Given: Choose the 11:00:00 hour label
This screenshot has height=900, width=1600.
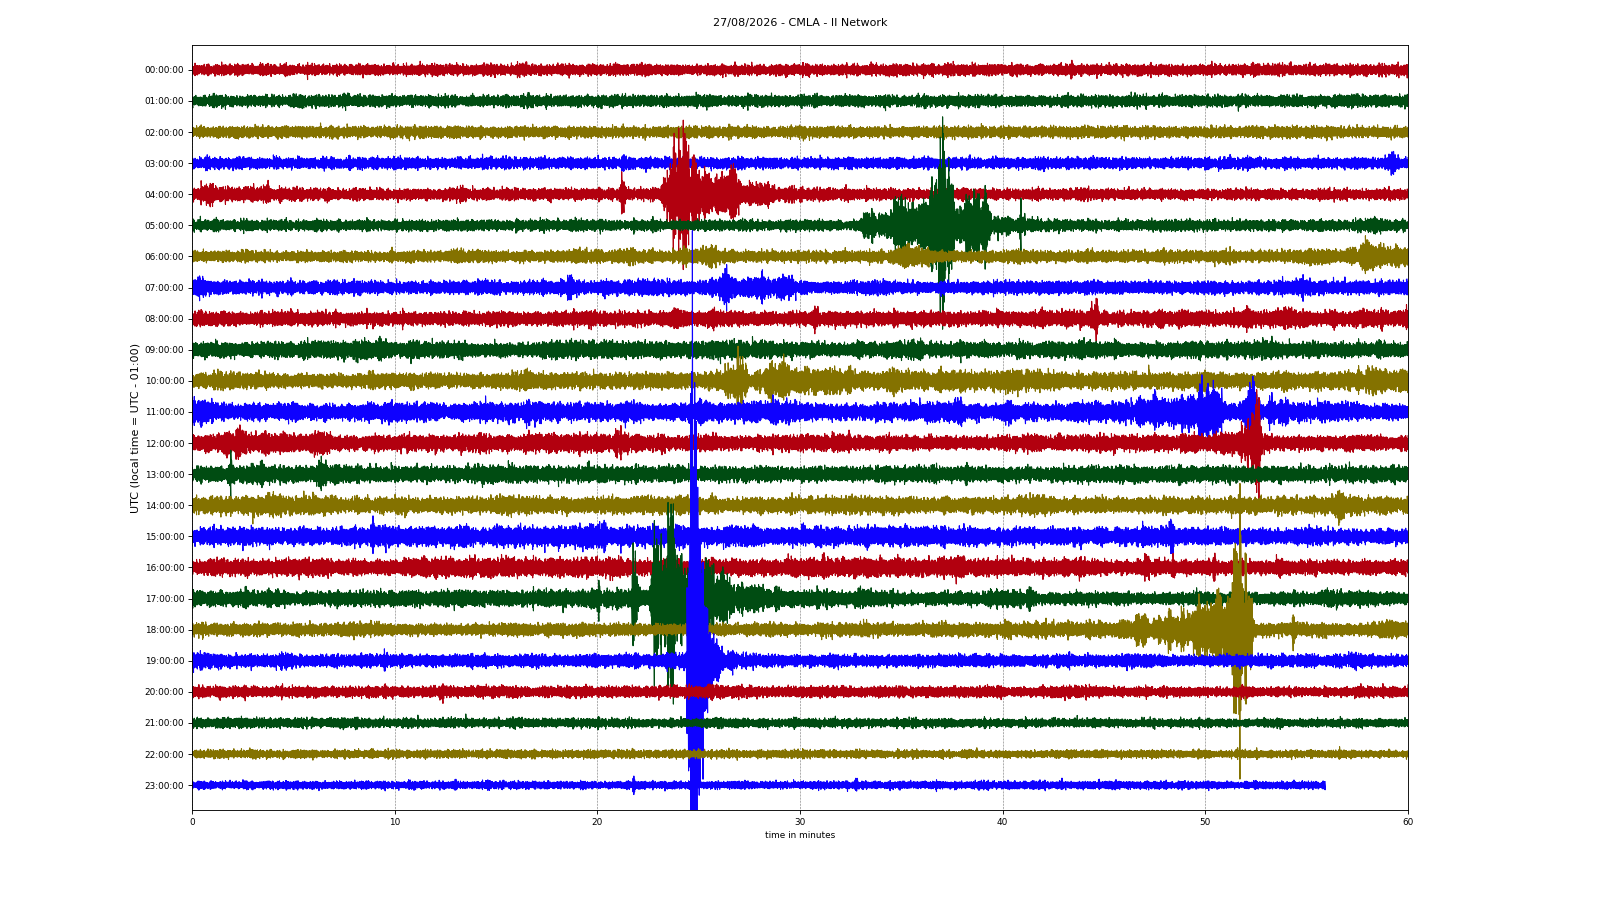Looking at the screenshot, I should [164, 412].
